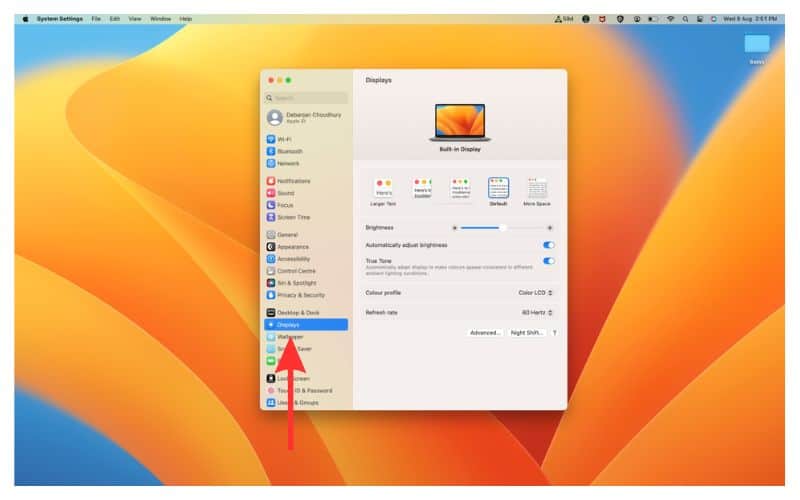Open Privacy & Security pane
800x500 pixels.
coord(299,295)
